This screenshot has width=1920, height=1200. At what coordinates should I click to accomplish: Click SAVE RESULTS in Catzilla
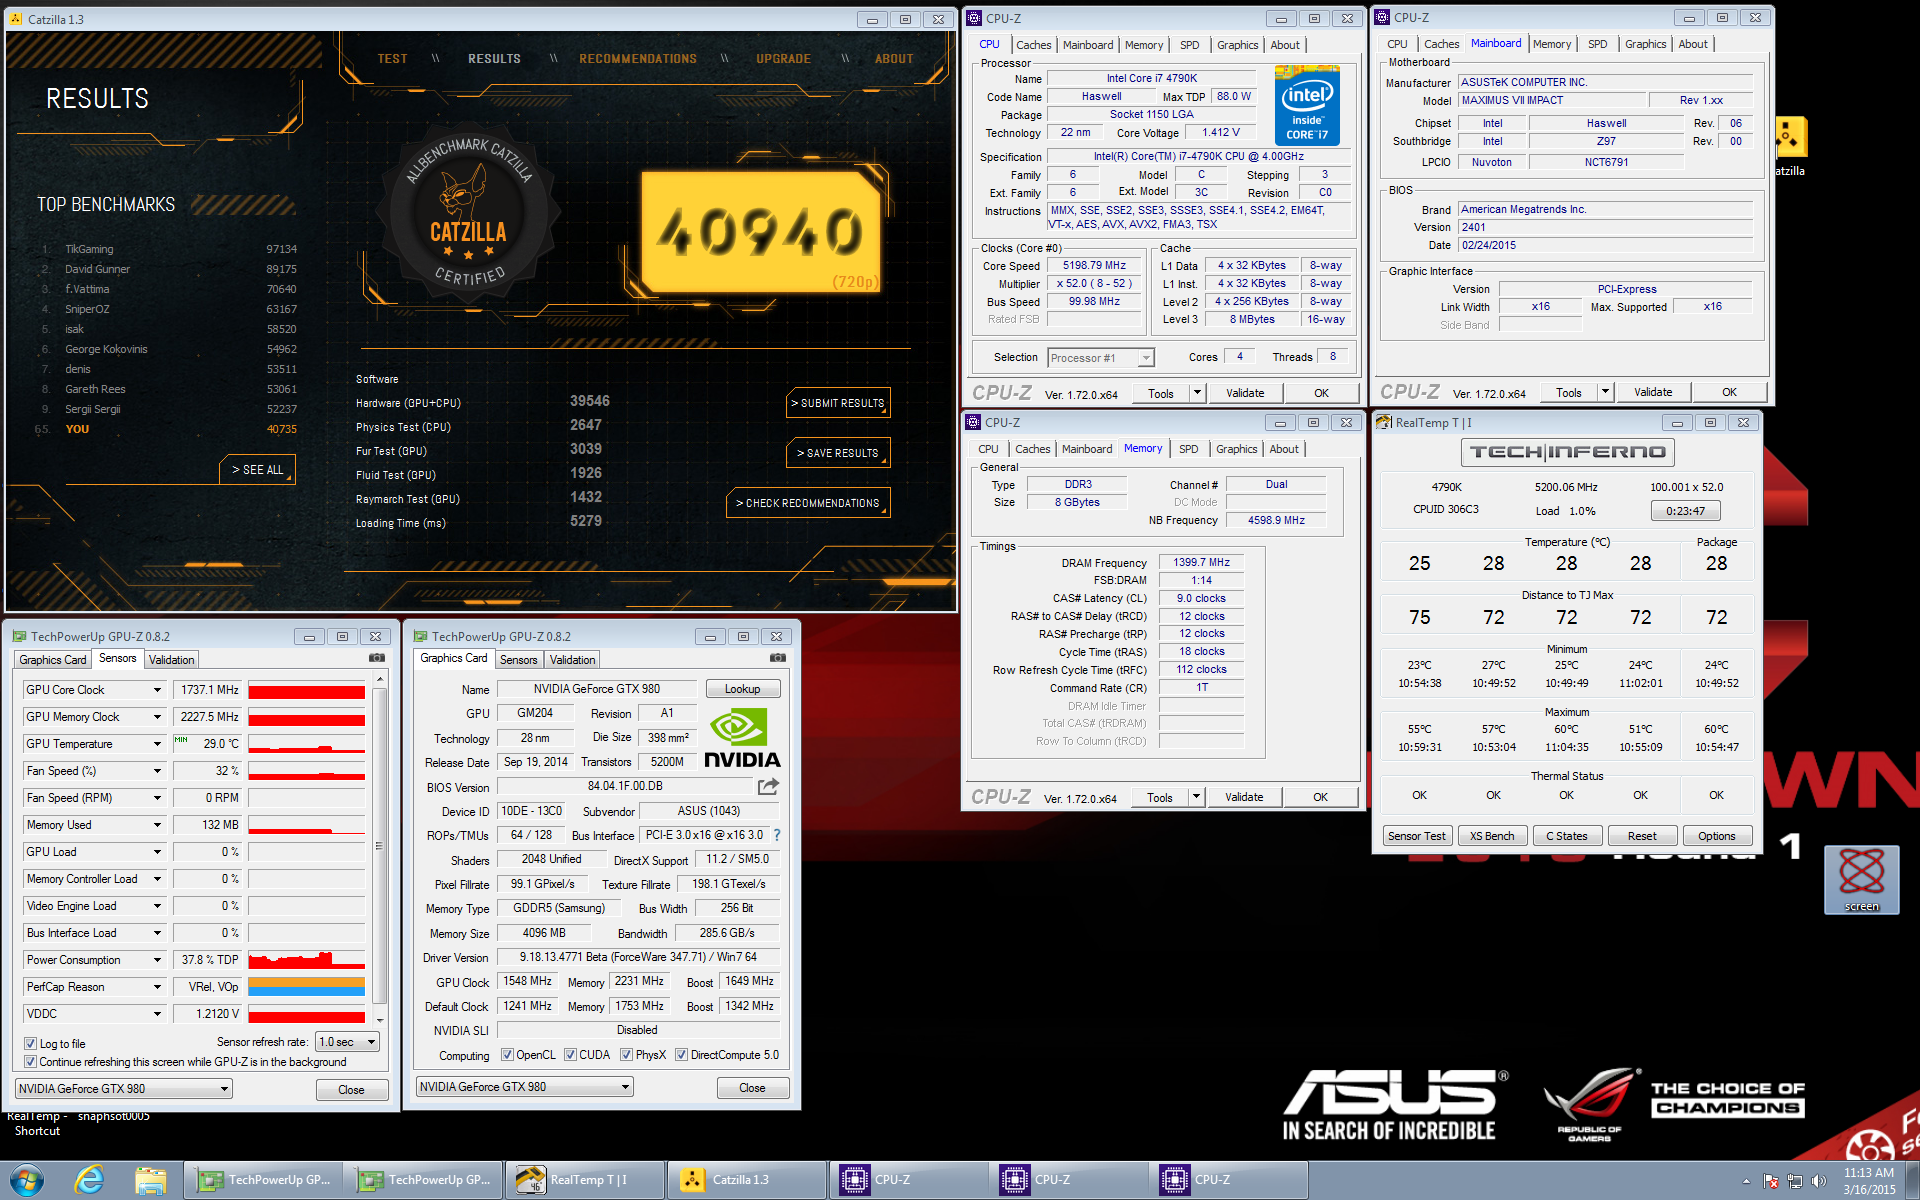(838, 453)
